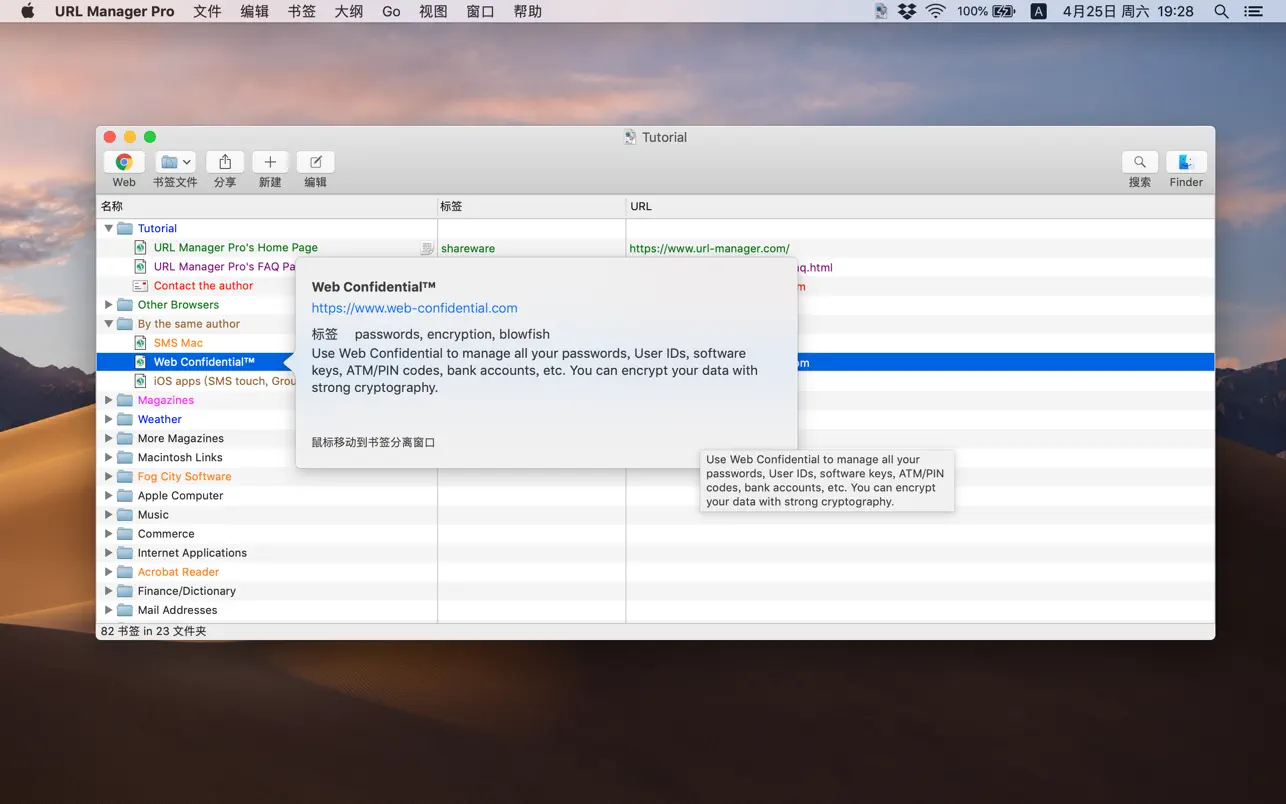Expand the Magazines folder

click(x=109, y=400)
